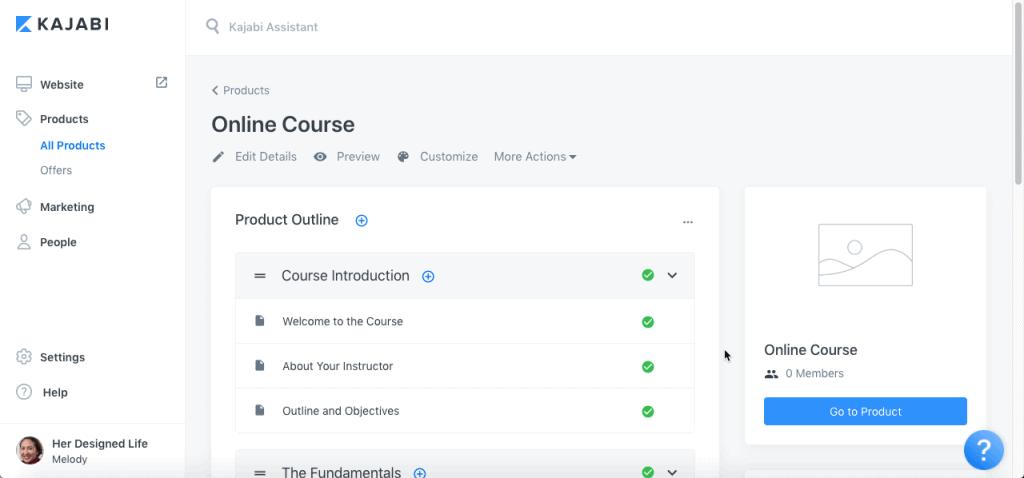Toggle About Your Instructor published checkmark
1024x478 pixels.
click(x=648, y=367)
